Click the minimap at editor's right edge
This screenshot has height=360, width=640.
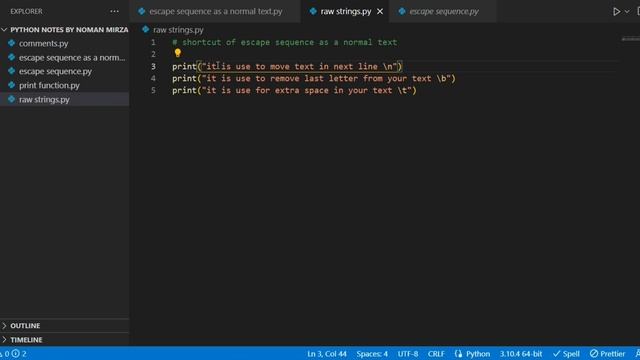631,39
